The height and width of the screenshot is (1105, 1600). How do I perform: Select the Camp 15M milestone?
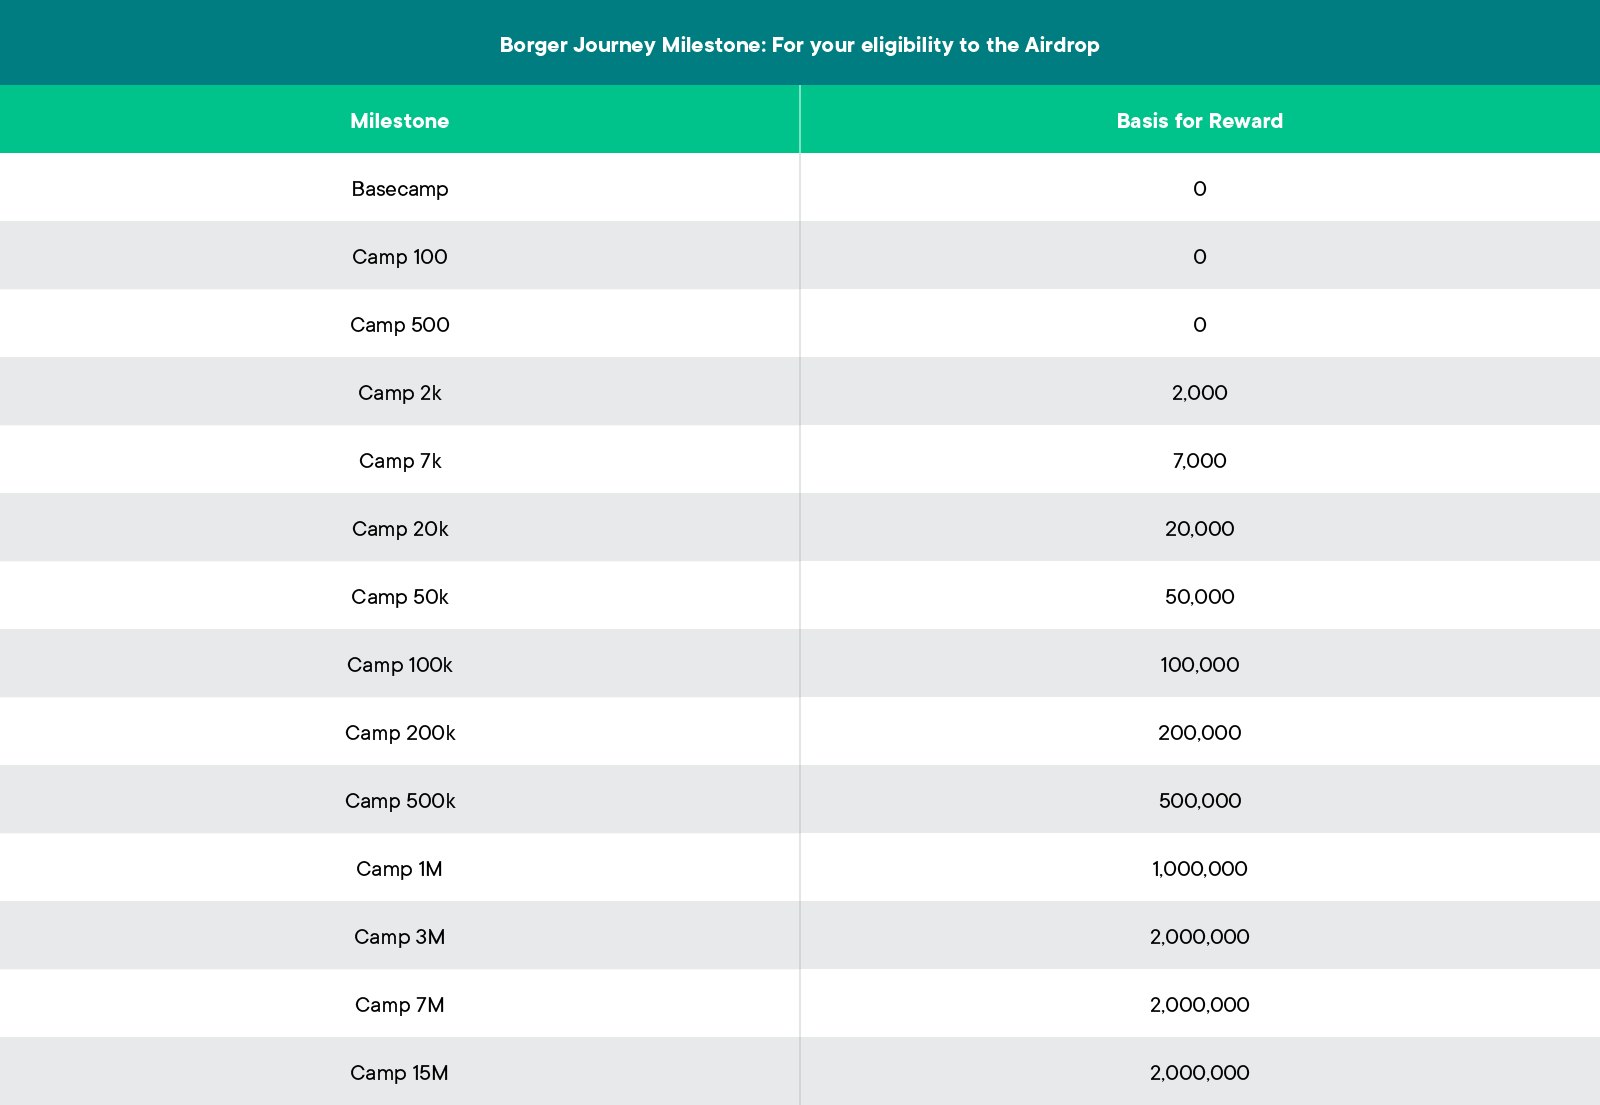pyautogui.click(x=399, y=1073)
